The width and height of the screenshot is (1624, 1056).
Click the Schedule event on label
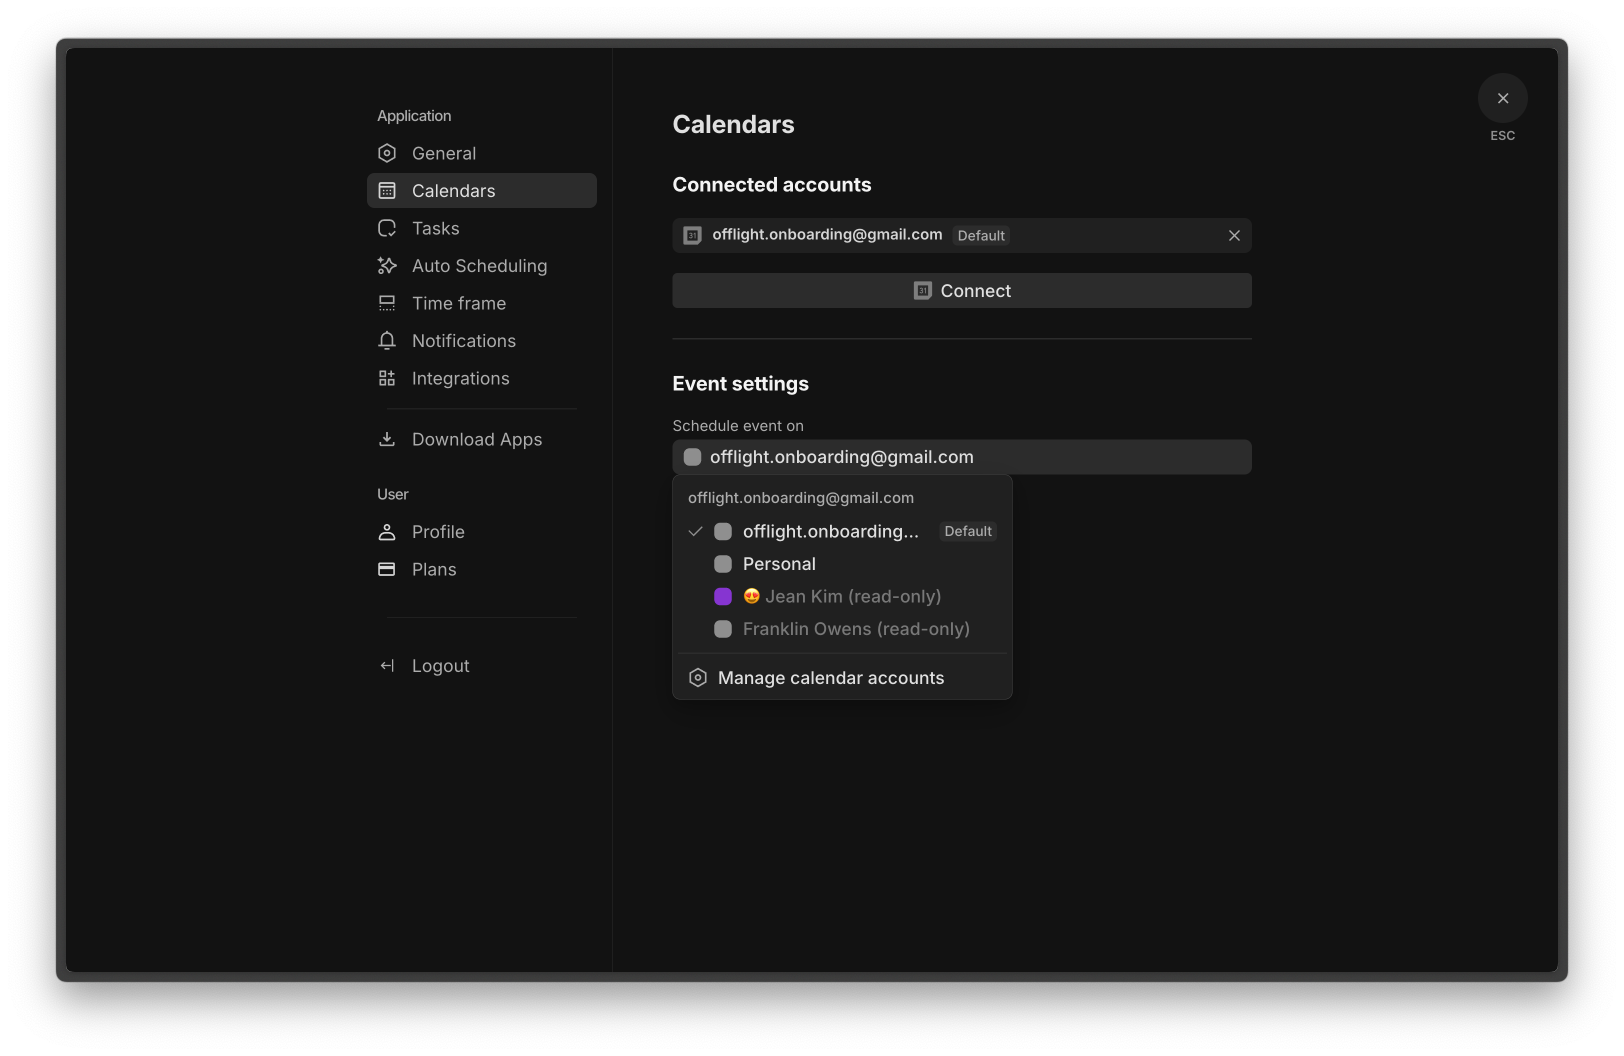click(738, 426)
